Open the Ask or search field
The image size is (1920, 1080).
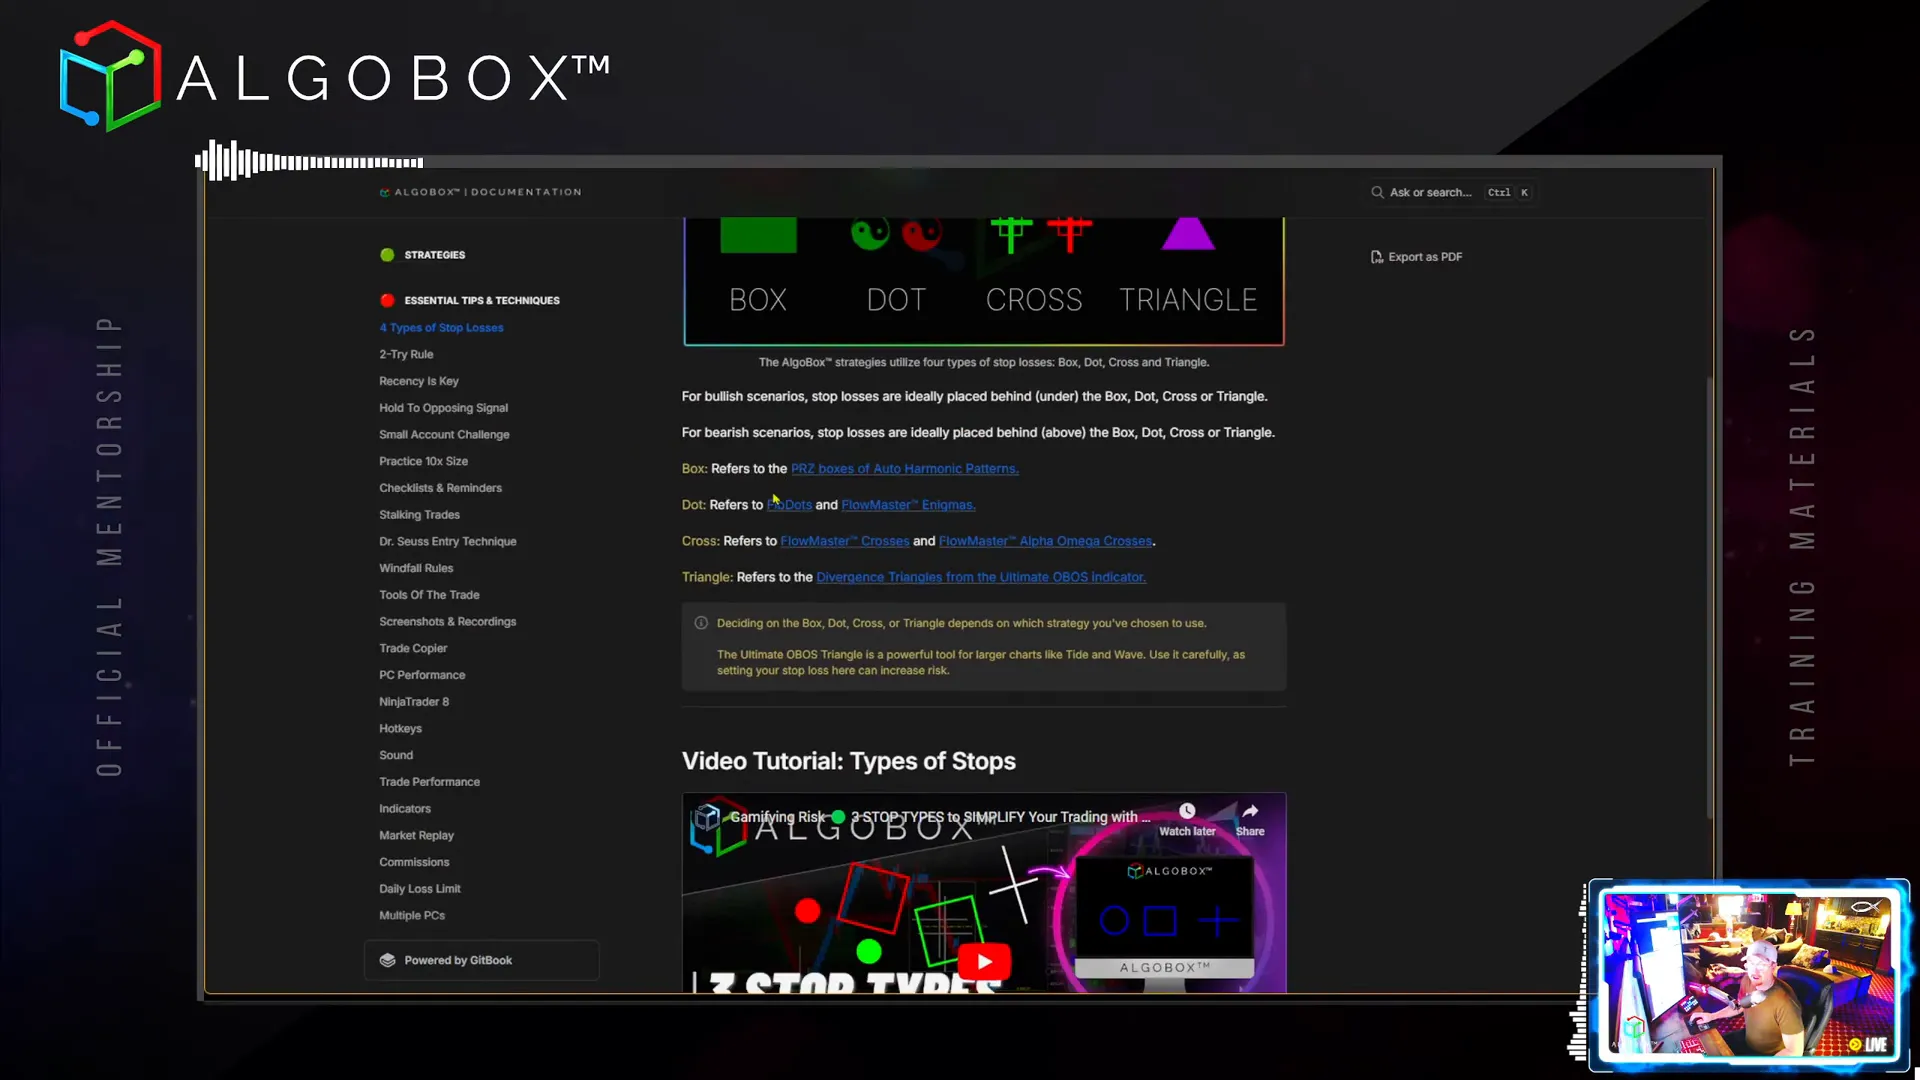(1451, 192)
